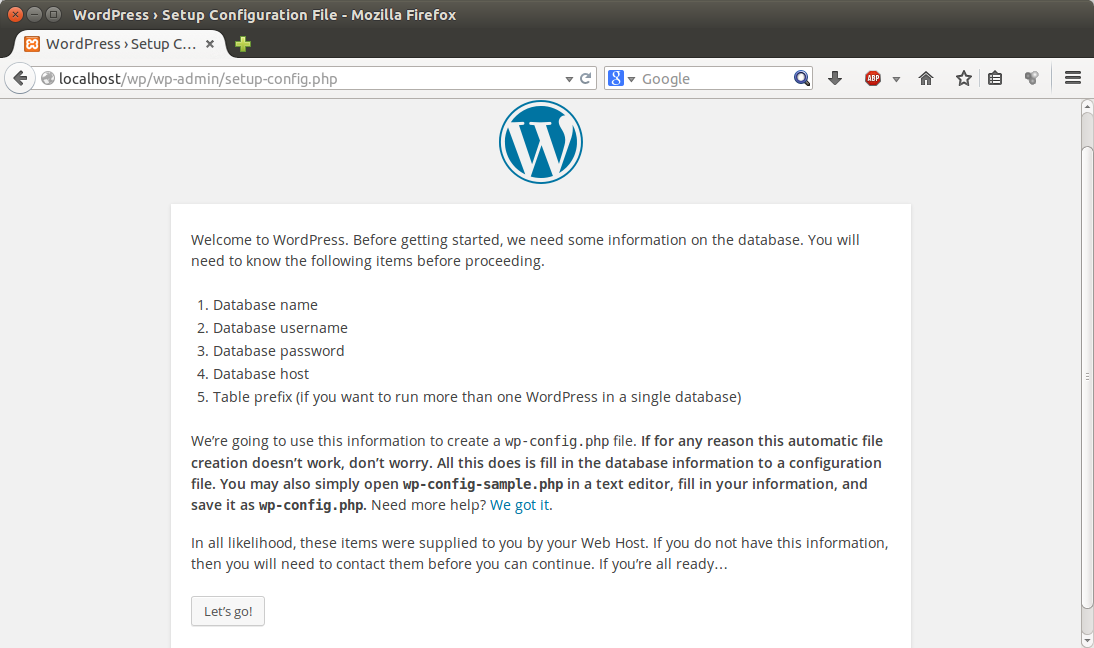Click the vertical page scrollbar
Image resolution: width=1094 pixels, height=648 pixels.
click(x=1087, y=375)
